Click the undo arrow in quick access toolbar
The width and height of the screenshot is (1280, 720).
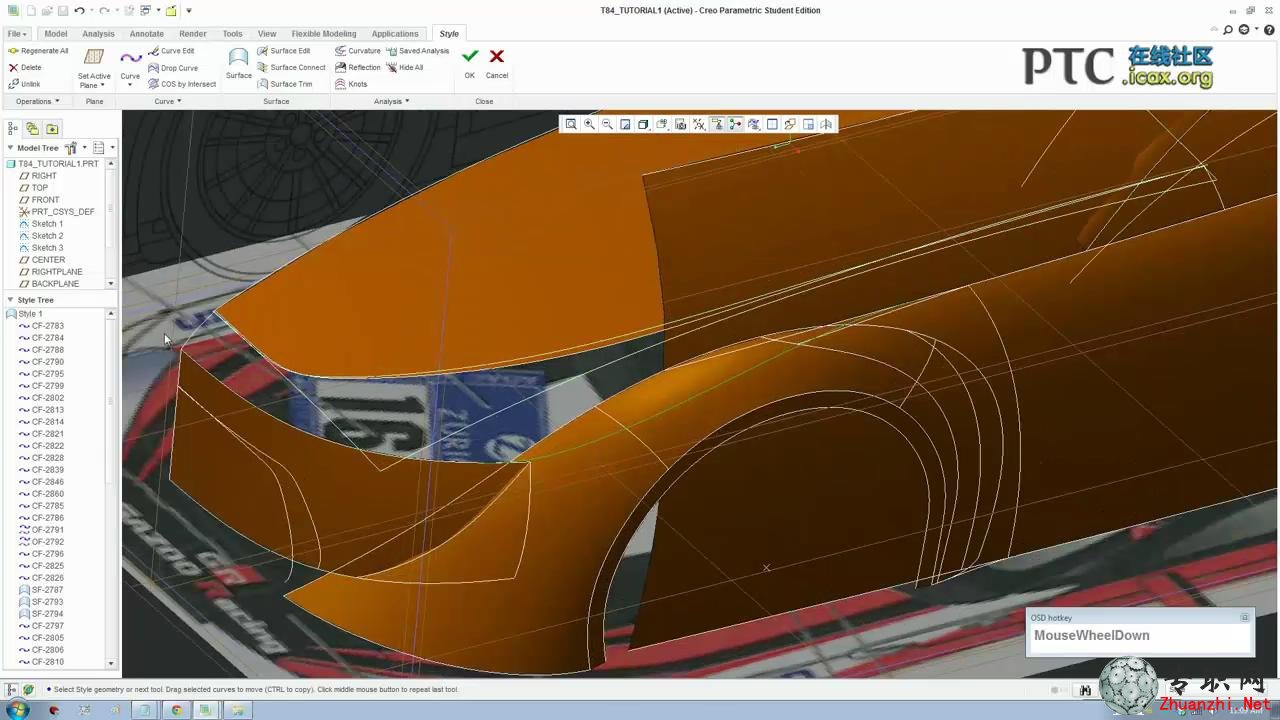(x=79, y=10)
